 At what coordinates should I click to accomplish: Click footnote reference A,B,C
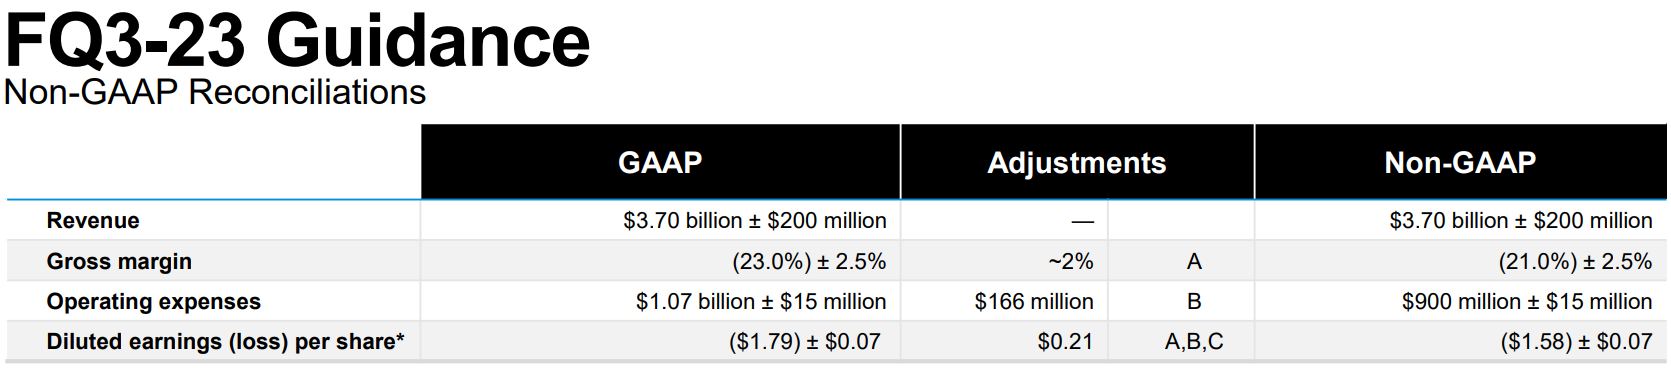(1194, 341)
